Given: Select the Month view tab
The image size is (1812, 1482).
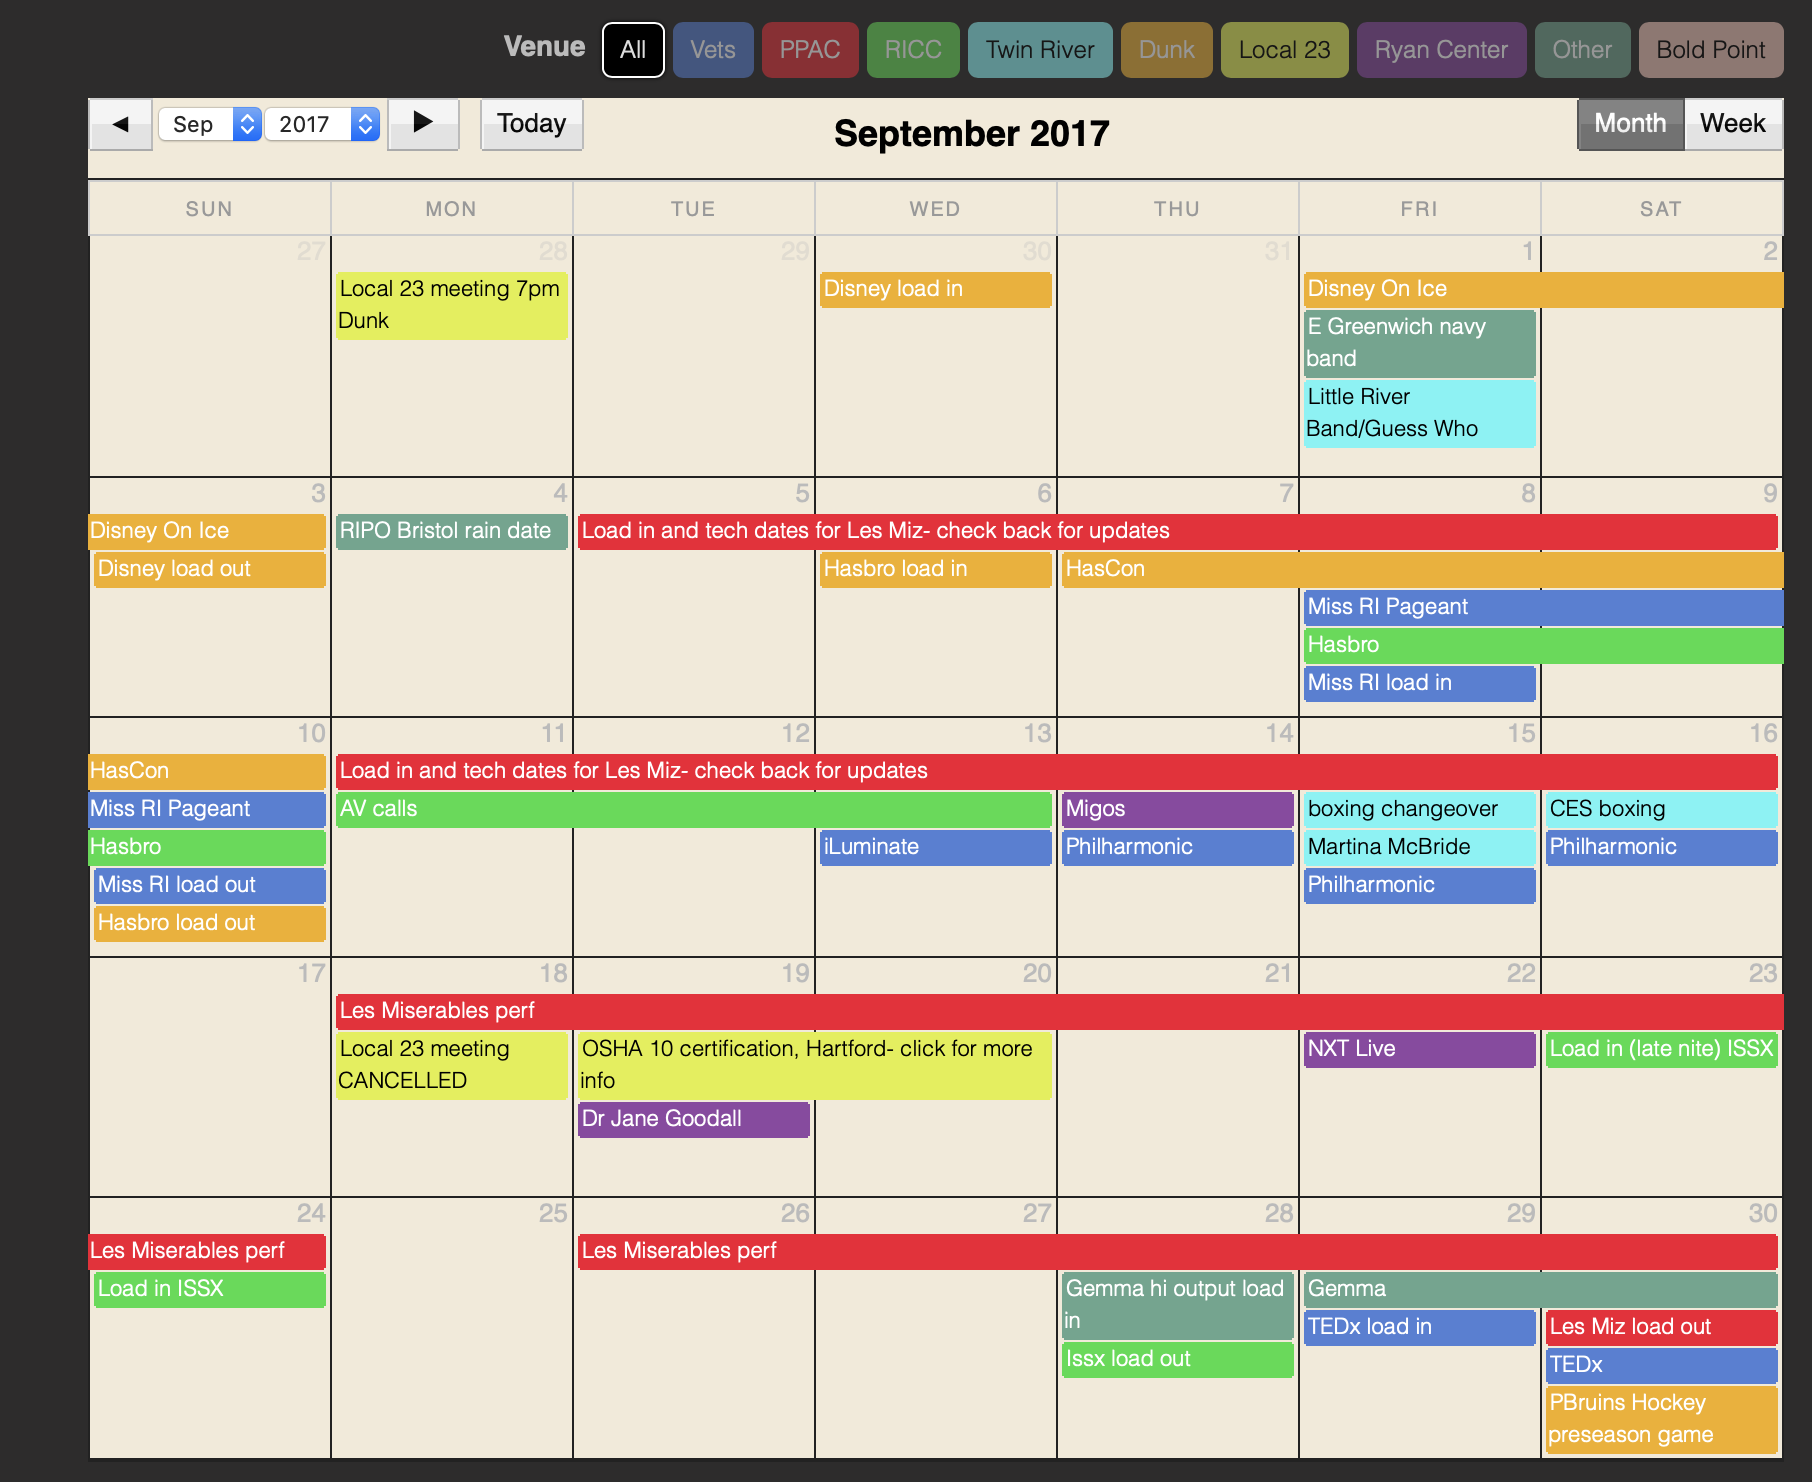Looking at the screenshot, I should 1629,124.
